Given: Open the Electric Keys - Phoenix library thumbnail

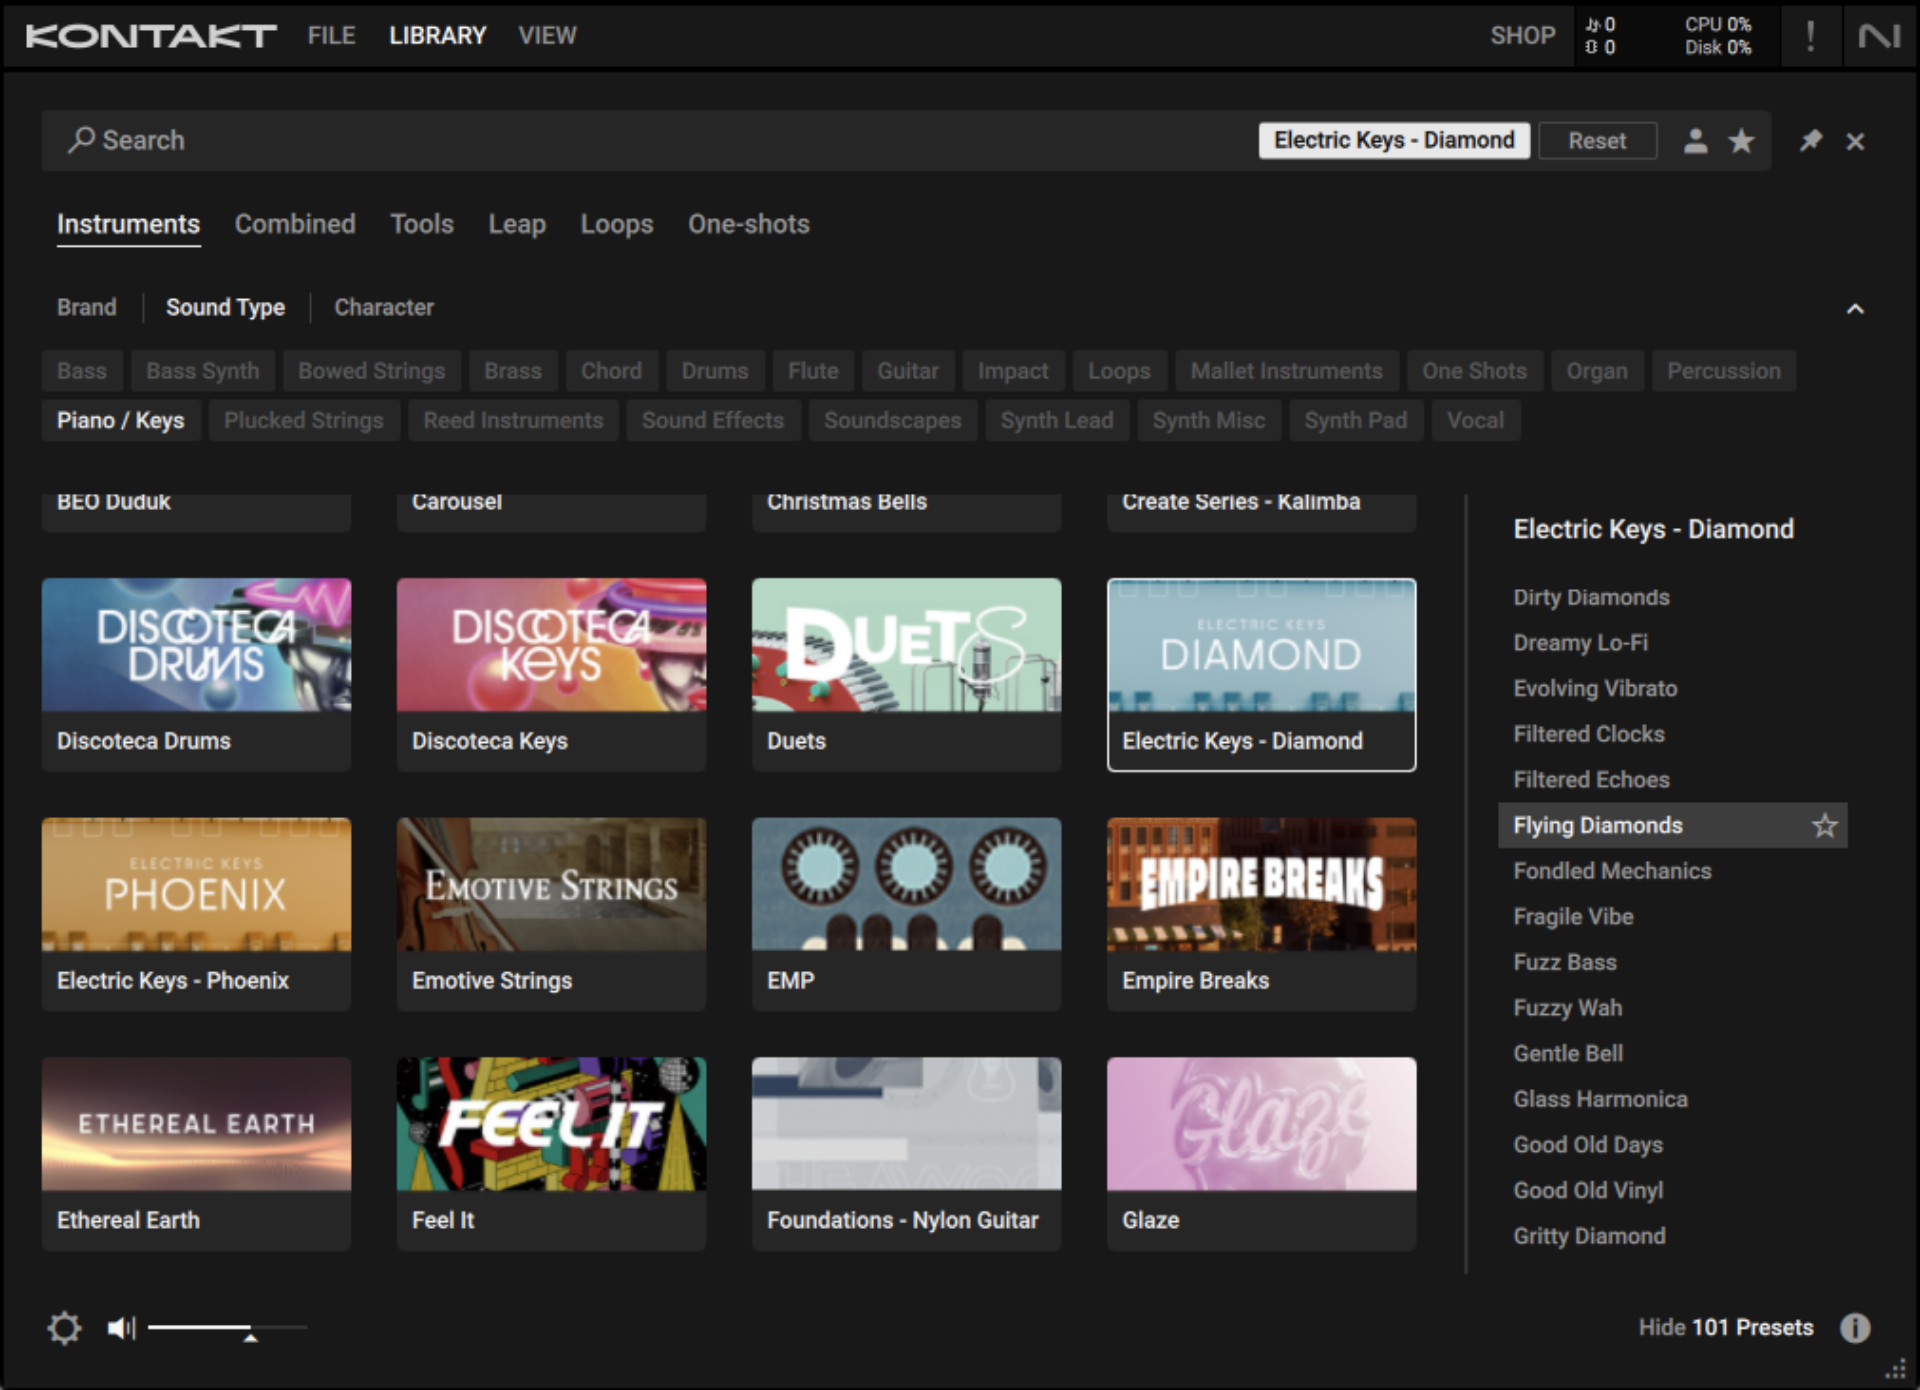Looking at the screenshot, I should tap(196, 885).
